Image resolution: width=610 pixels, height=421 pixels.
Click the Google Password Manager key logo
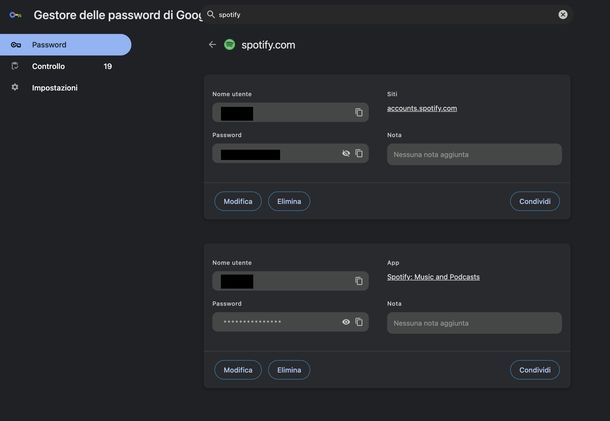click(16, 15)
